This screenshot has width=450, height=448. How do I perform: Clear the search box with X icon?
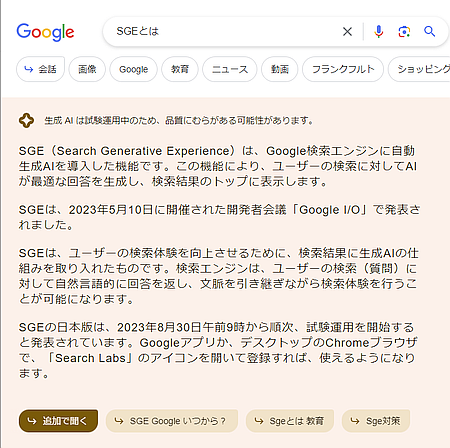click(347, 32)
